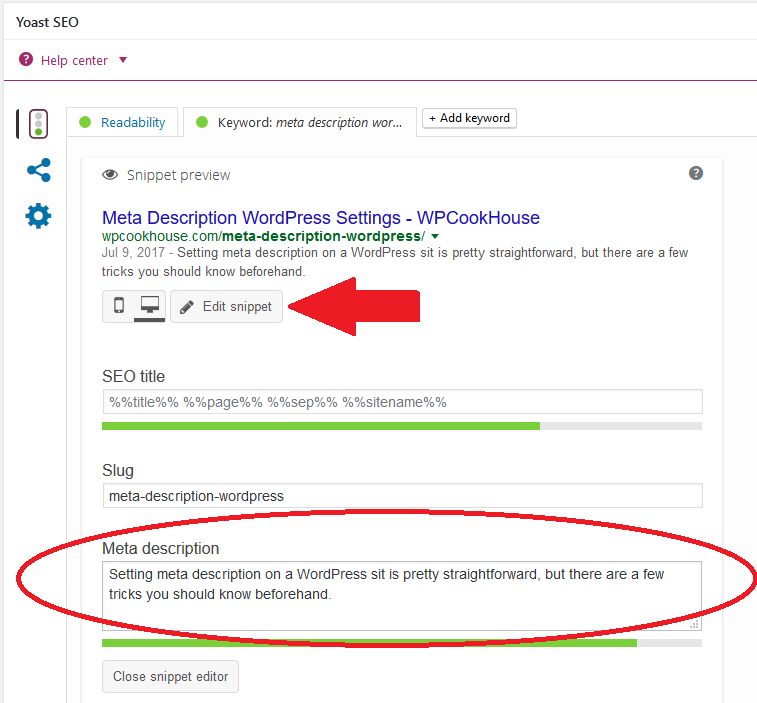Expand the green arrow next to the URL
Image resolution: width=757 pixels, height=703 pixels.
tap(435, 237)
